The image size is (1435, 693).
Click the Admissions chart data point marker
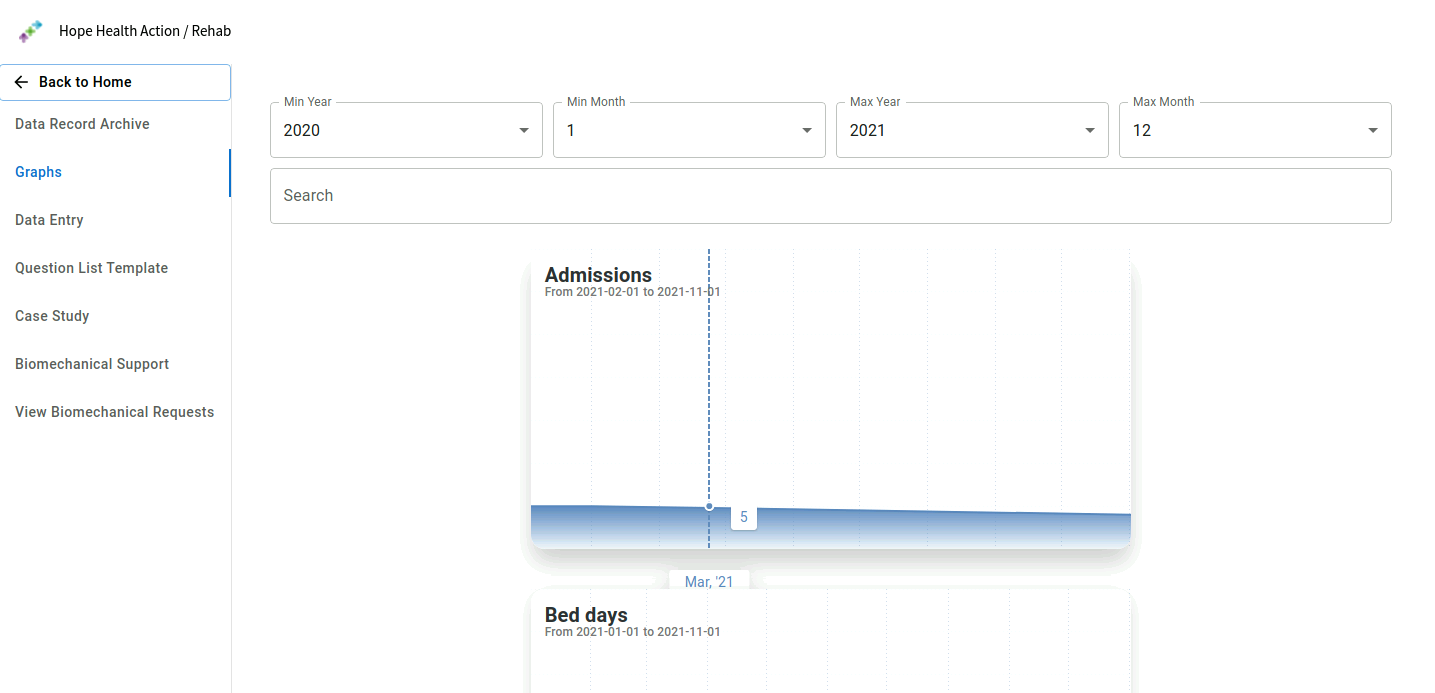[x=709, y=506]
